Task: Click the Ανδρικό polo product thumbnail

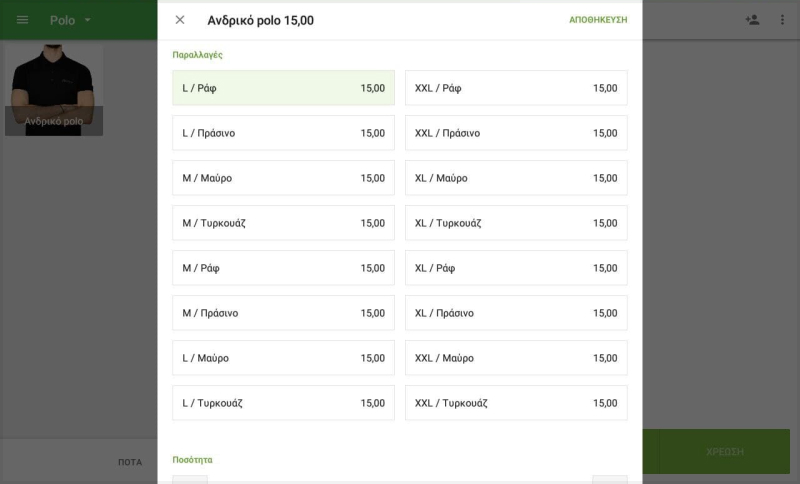Action: 54,90
